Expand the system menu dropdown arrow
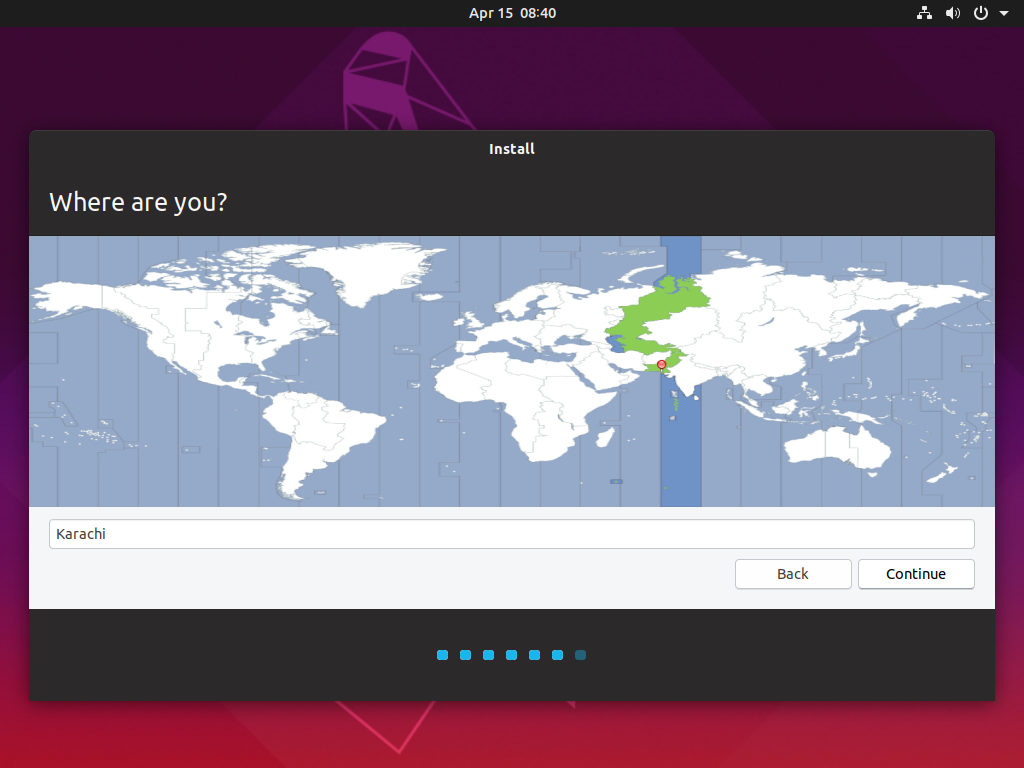This screenshot has width=1024, height=768. click(x=1004, y=13)
